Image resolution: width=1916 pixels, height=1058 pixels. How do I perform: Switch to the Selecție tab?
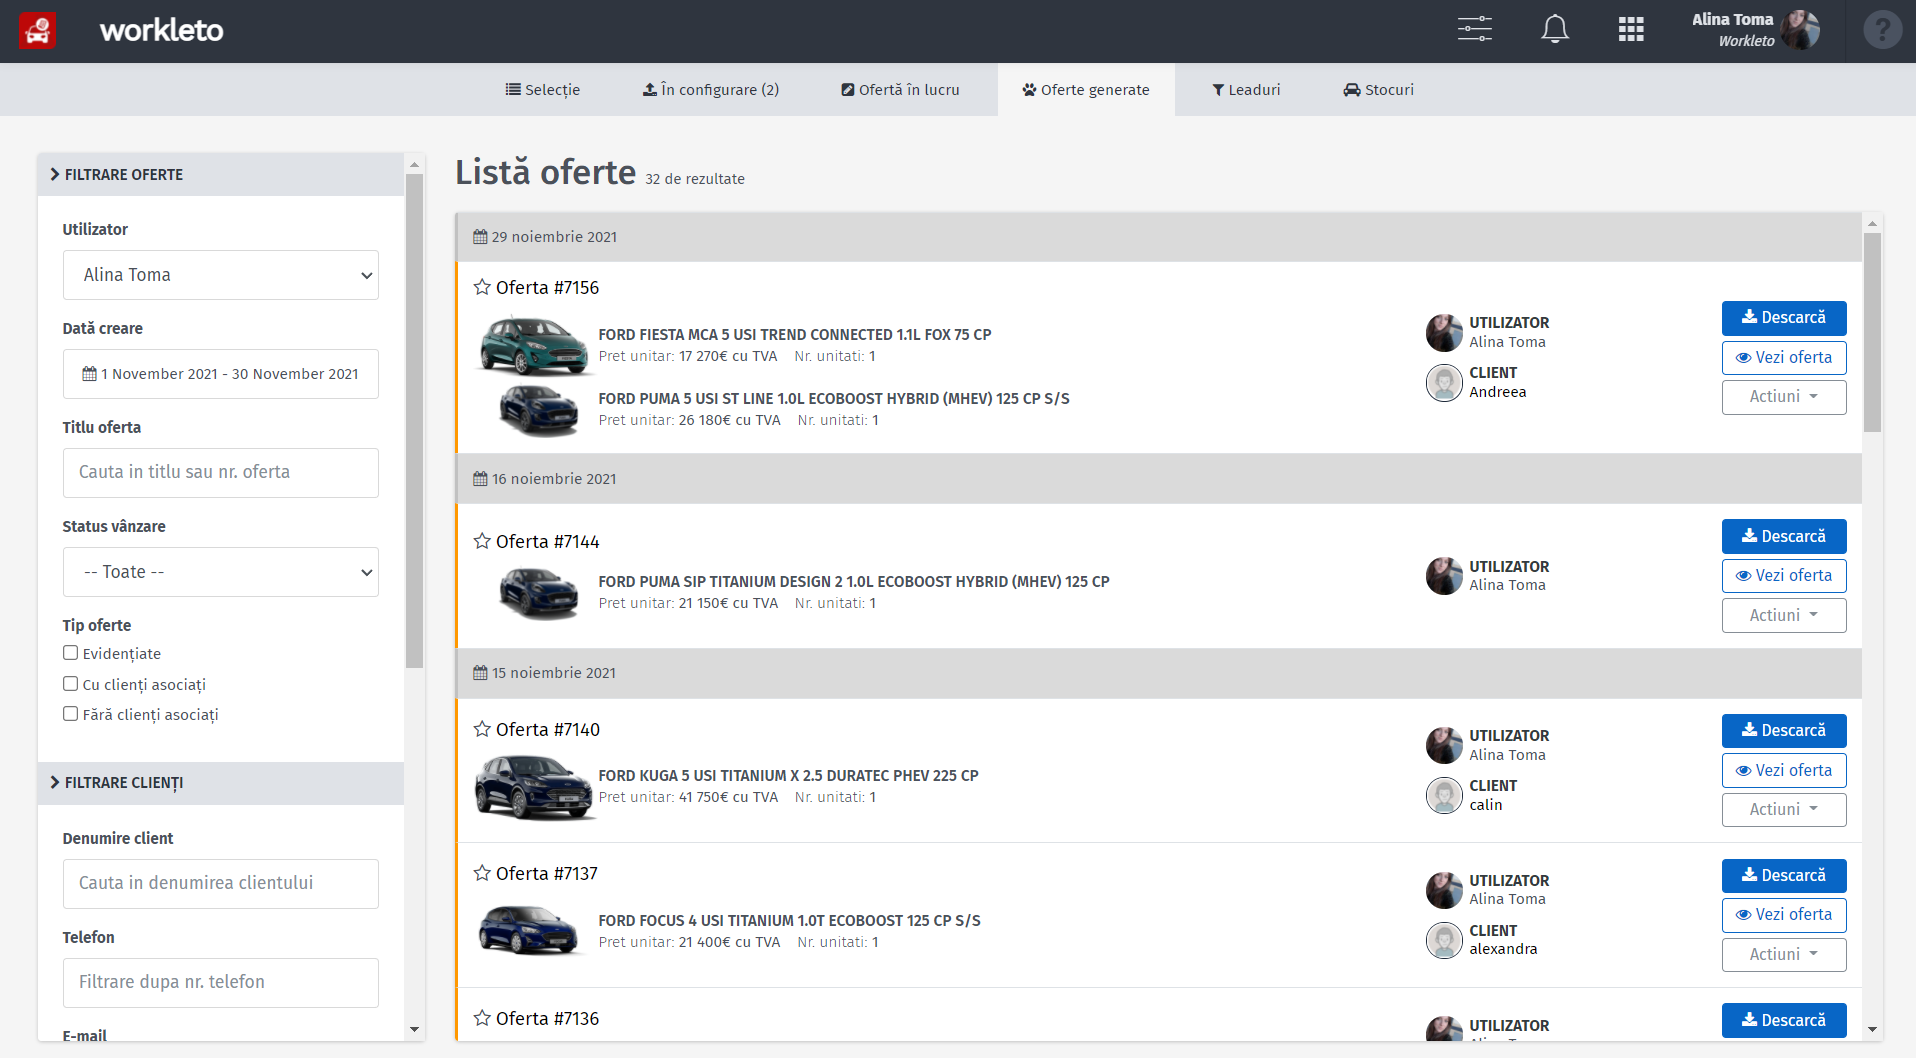click(x=543, y=90)
